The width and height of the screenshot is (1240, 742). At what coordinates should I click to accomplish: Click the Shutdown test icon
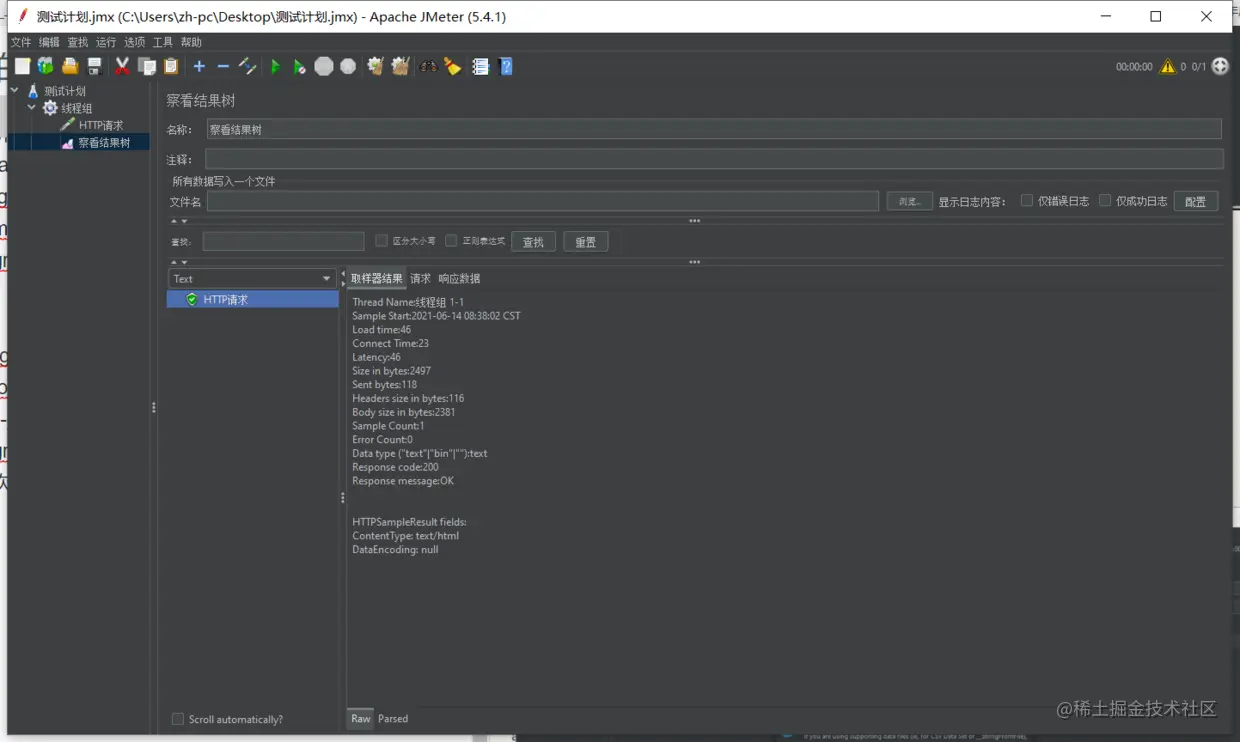pyautogui.click(x=348, y=66)
